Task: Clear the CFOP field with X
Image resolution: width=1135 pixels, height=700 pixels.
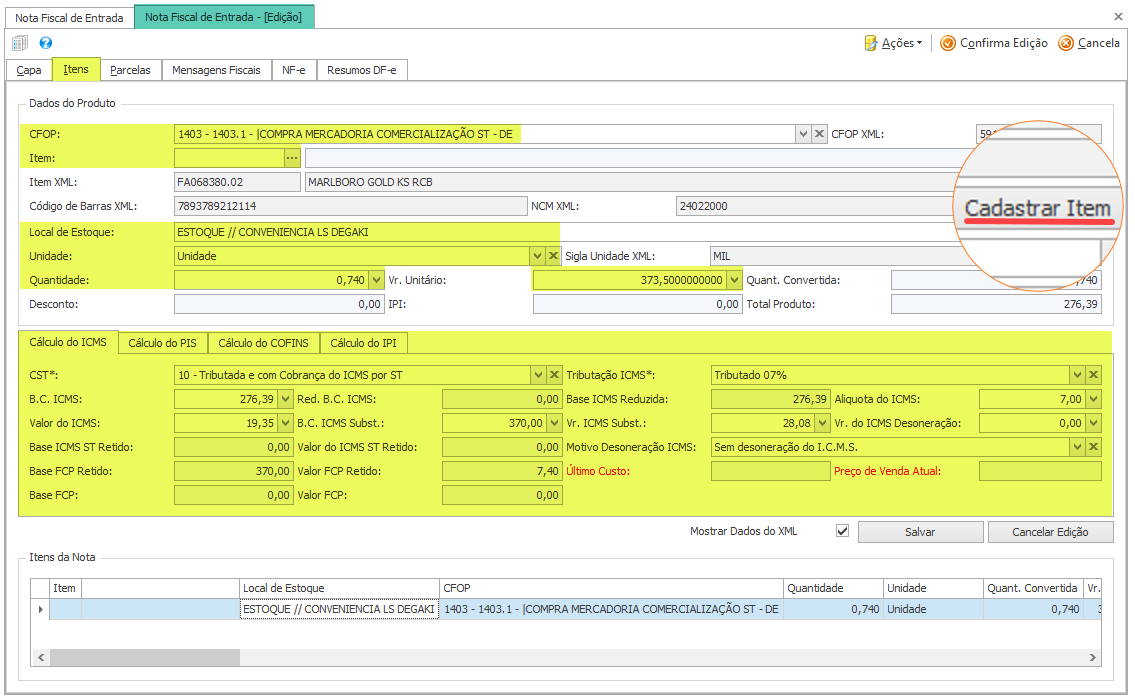Action: click(819, 134)
